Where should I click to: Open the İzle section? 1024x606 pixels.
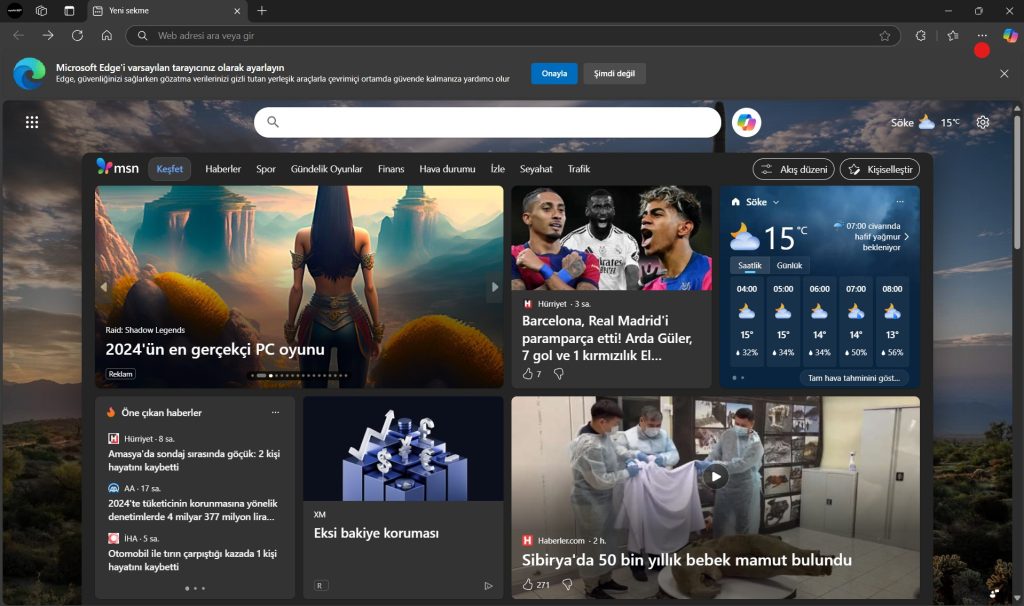click(x=498, y=168)
